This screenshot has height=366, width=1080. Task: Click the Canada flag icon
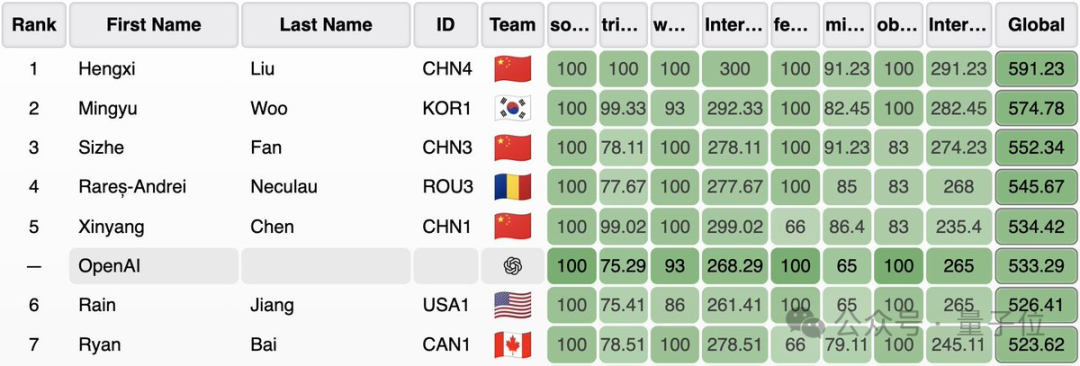513,345
